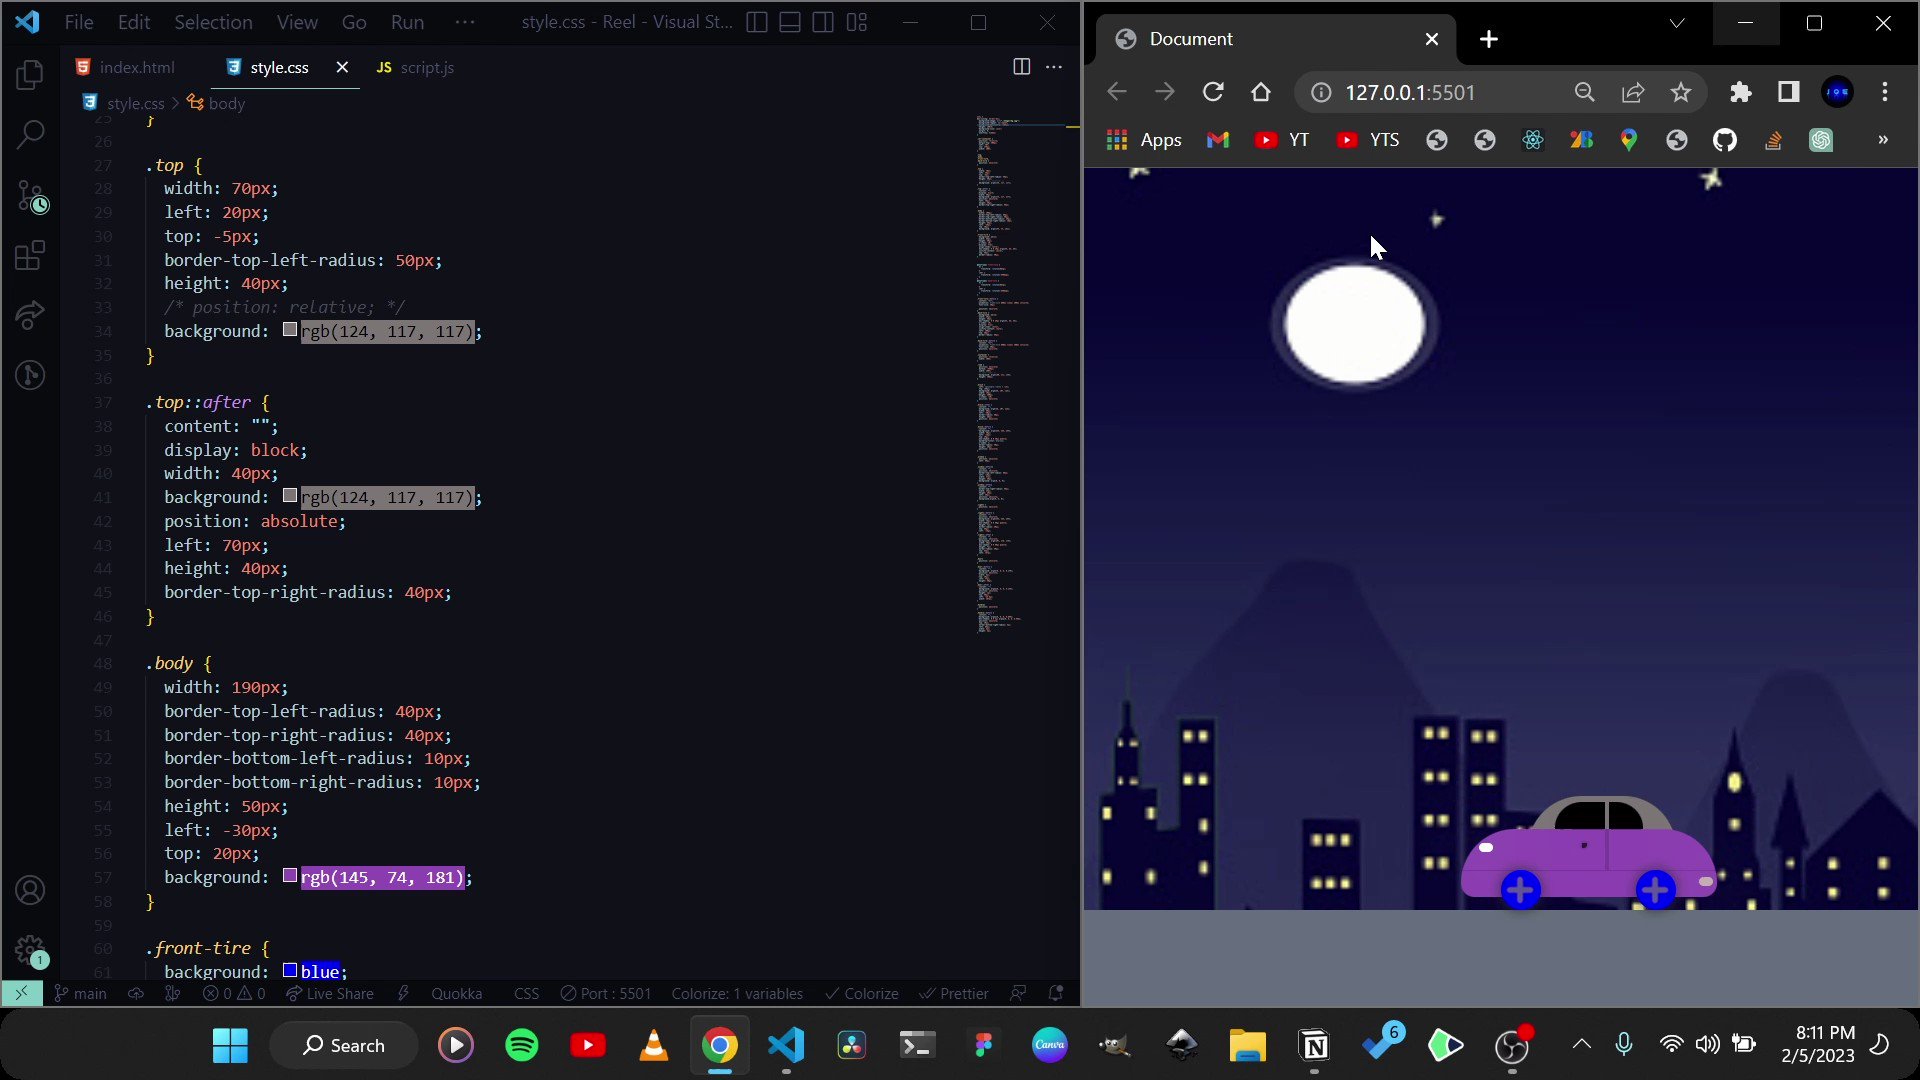The image size is (1920, 1080).
Task: Open Spotify from the taskbar
Action: (x=521, y=1045)
